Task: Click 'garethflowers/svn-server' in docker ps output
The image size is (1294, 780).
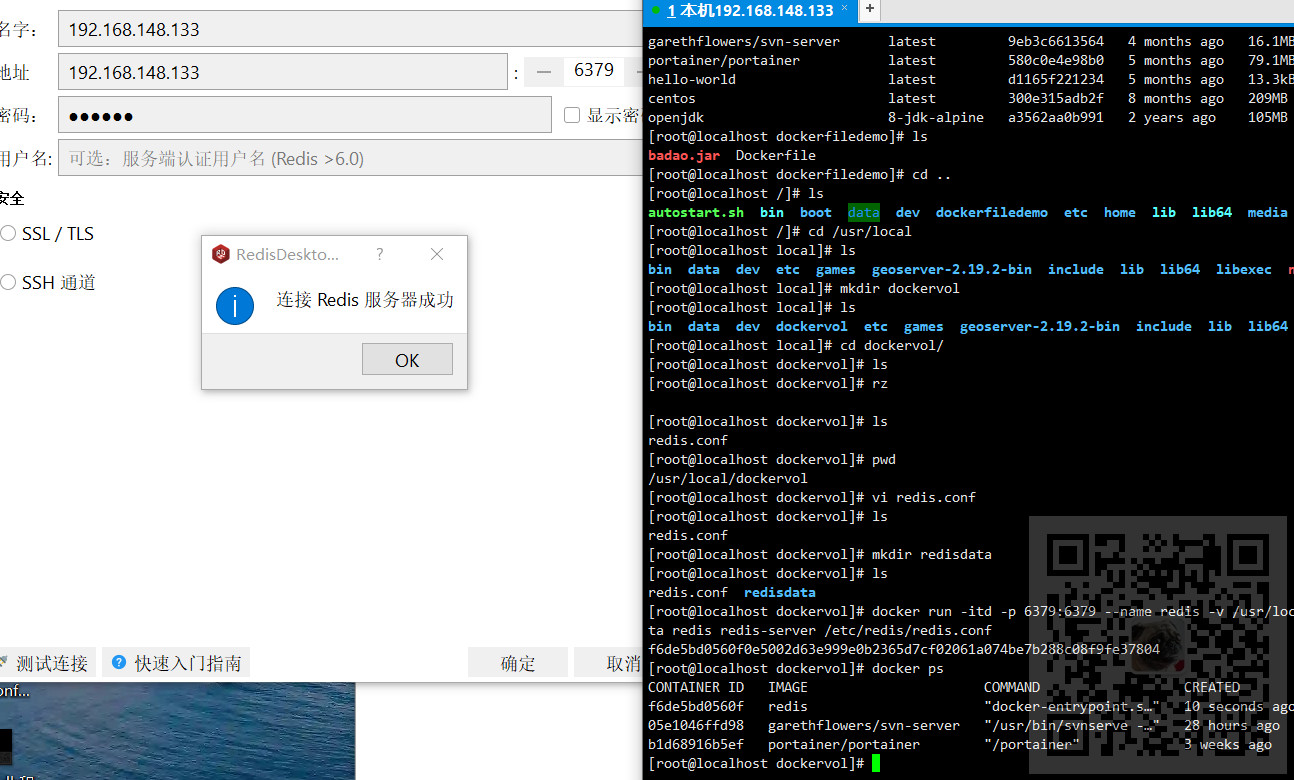Action: pyautogui.click(x=864, y=725)
